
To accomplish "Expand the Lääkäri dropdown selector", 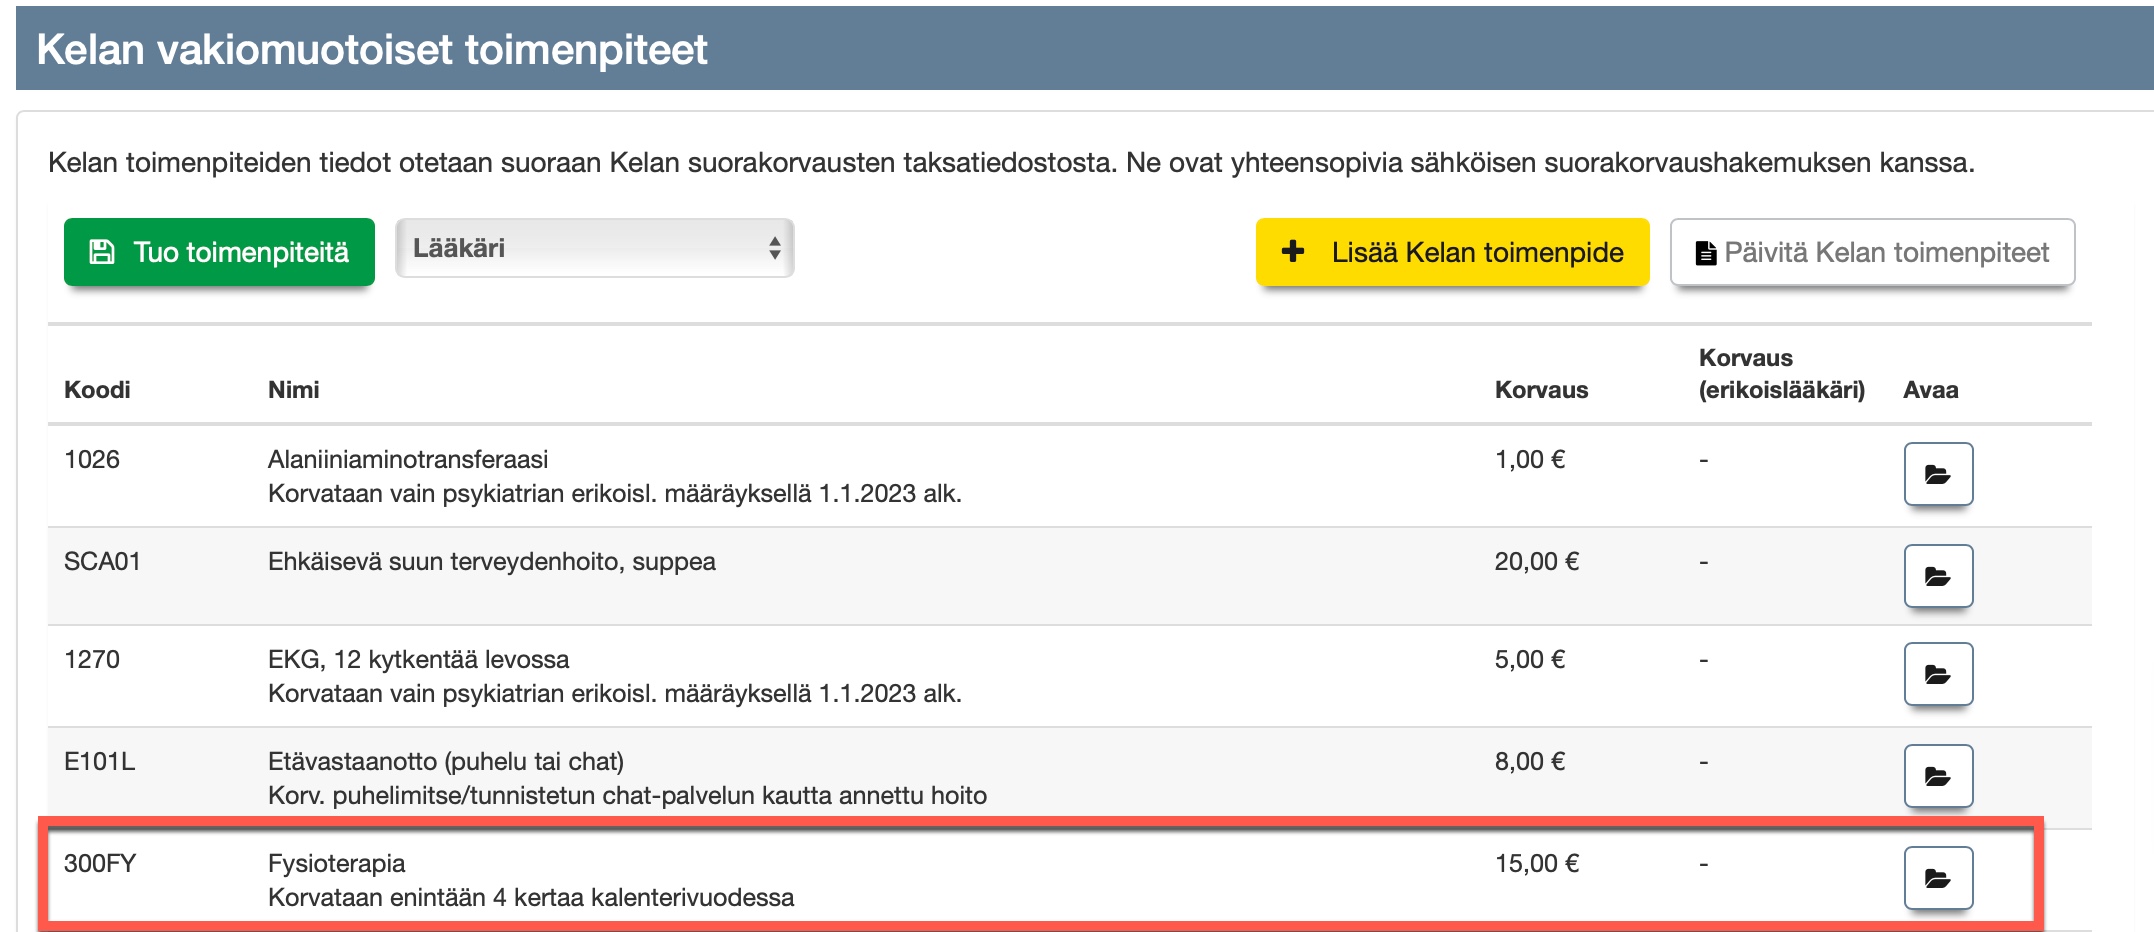I will 594,248.
